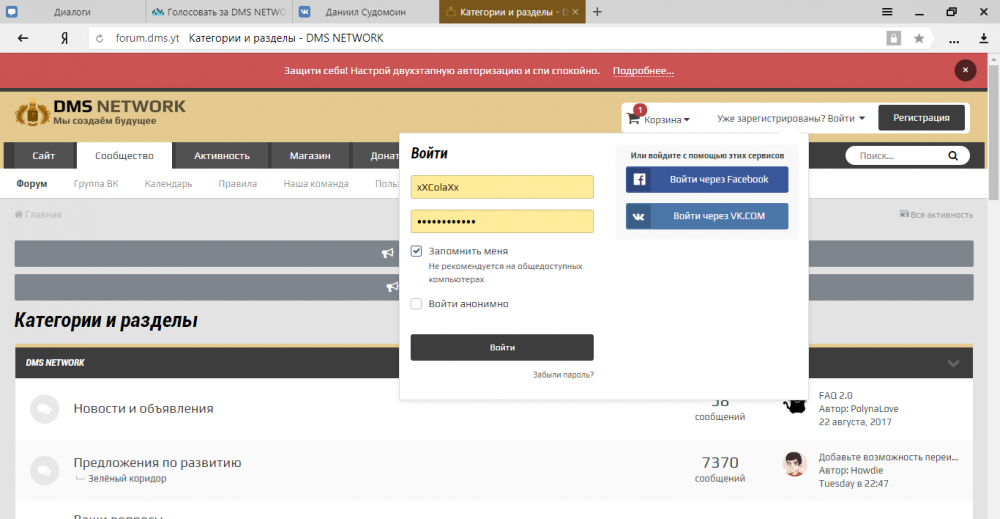
Task: Dismiss the red two-step authorization banner
Action: 964,70
